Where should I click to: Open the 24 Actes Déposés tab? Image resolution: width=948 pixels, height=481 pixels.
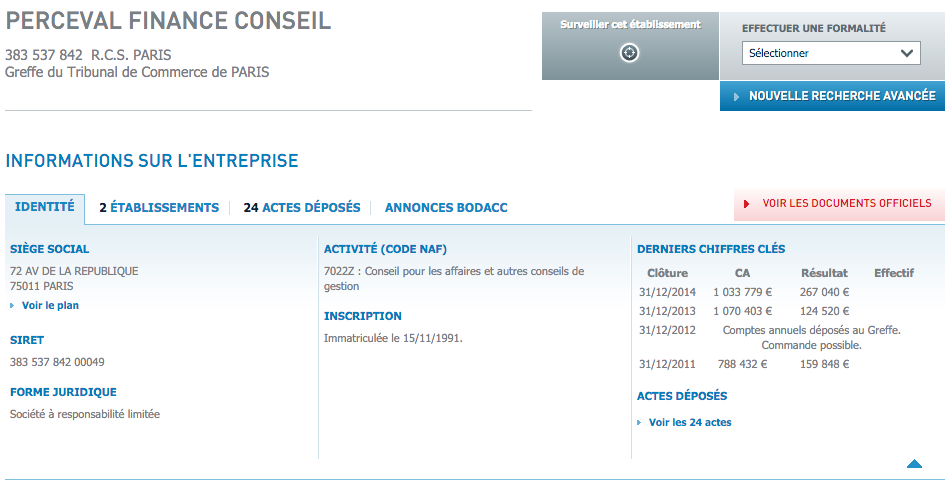click(302, 208)
